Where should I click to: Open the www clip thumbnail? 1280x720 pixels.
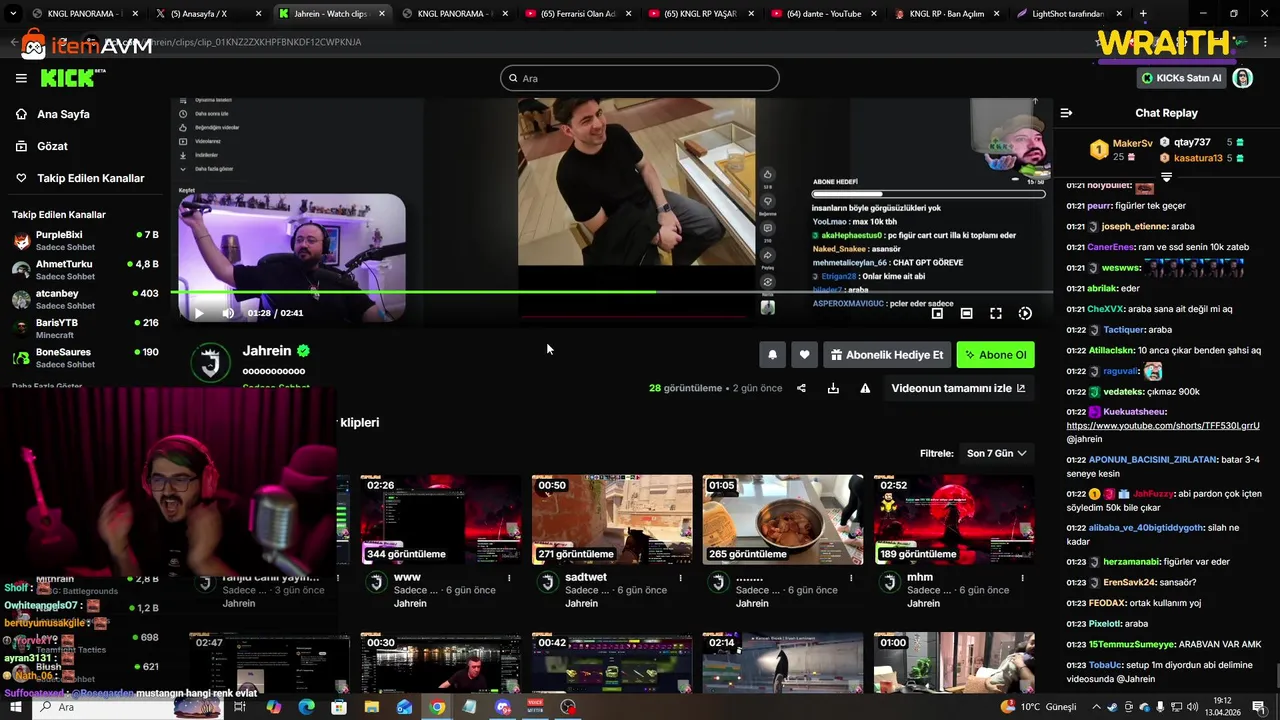click(x=441, y=520)
